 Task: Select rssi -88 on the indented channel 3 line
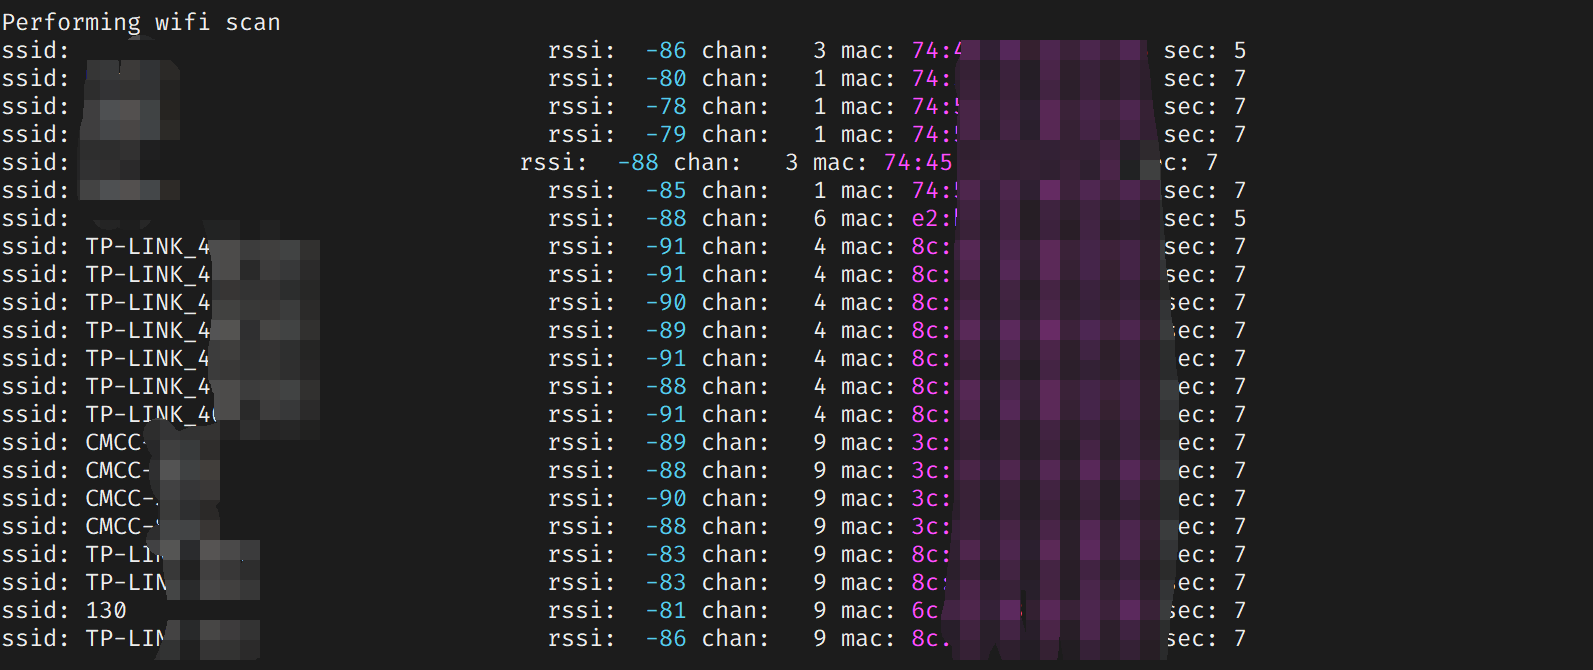point(637,162)
